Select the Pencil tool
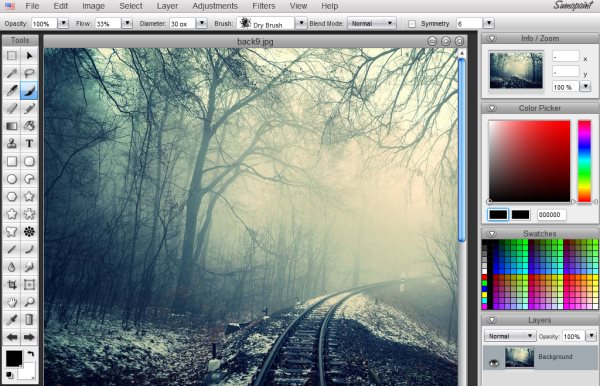 click(x=29, y=108)
